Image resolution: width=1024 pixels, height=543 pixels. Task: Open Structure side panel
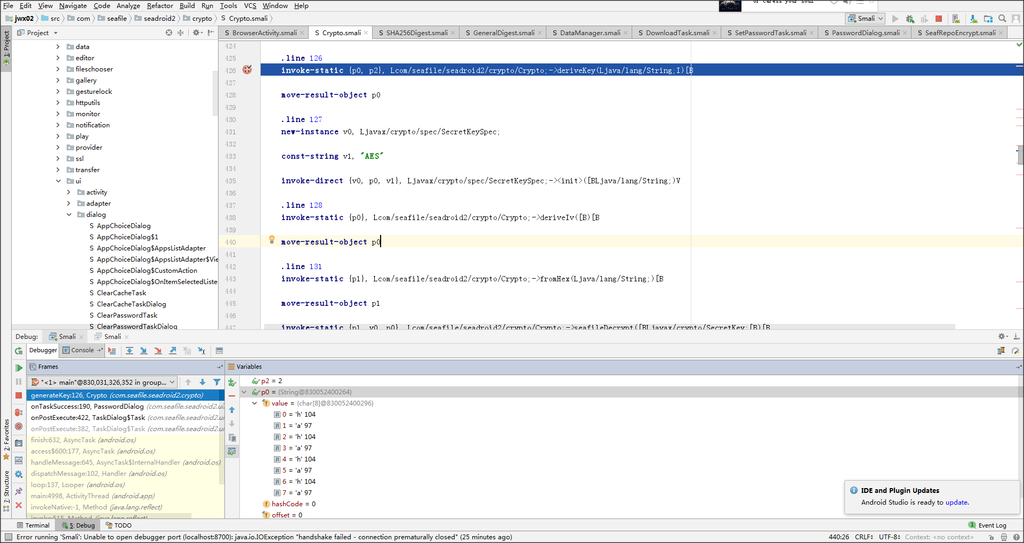(6, 491)
